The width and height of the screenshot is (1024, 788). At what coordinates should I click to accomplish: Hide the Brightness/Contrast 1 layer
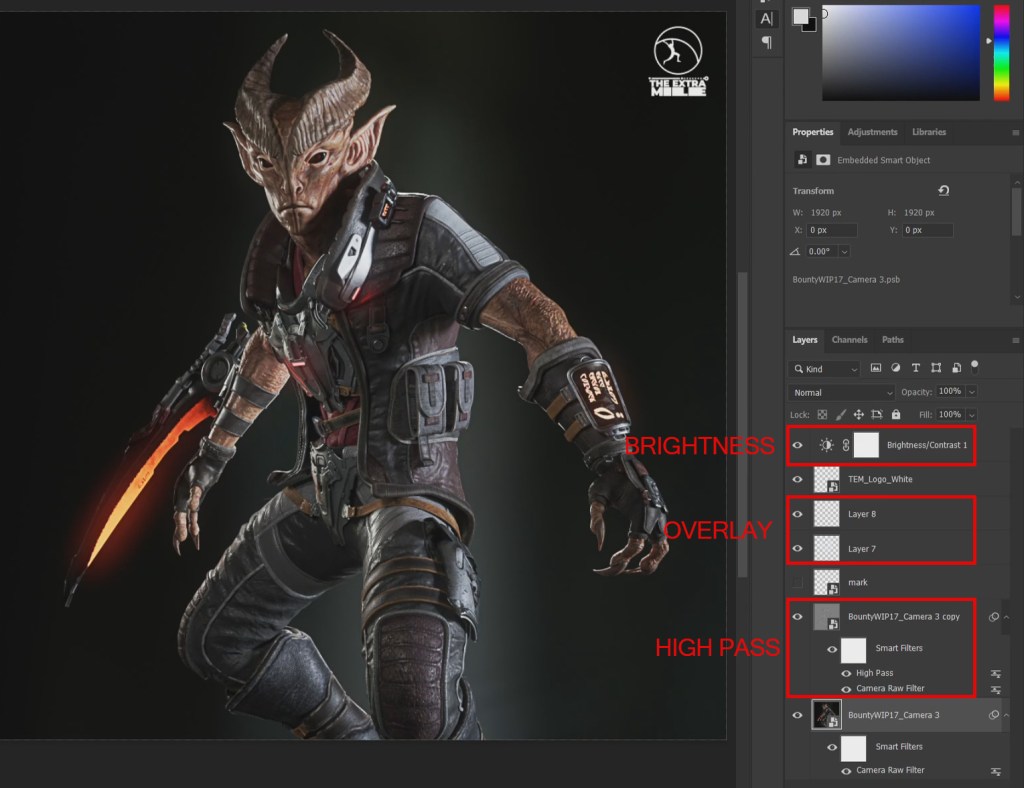[x=797, y=445]
